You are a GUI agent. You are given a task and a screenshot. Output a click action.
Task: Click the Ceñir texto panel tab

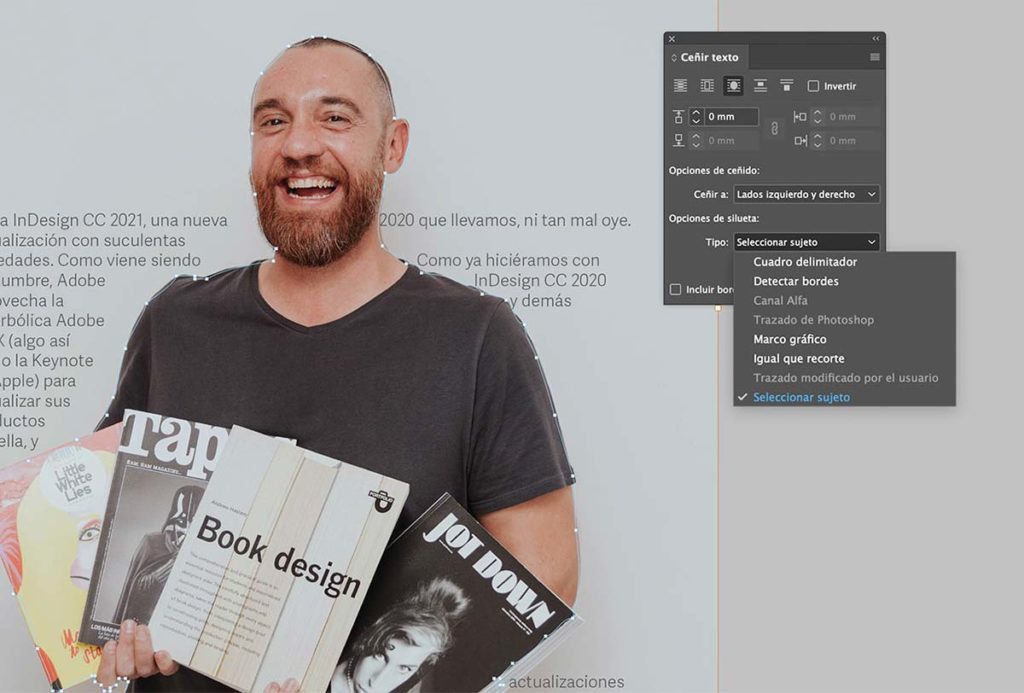709,57
